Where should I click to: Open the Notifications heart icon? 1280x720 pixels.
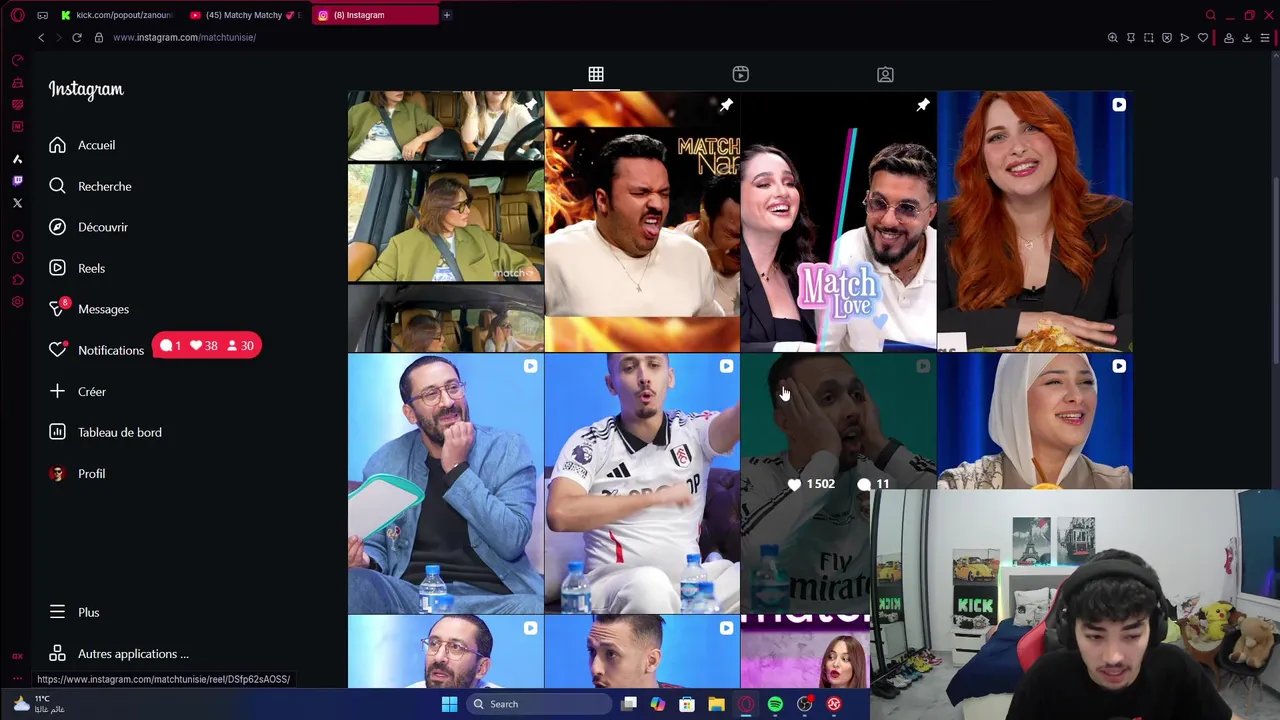coord(58,350)
